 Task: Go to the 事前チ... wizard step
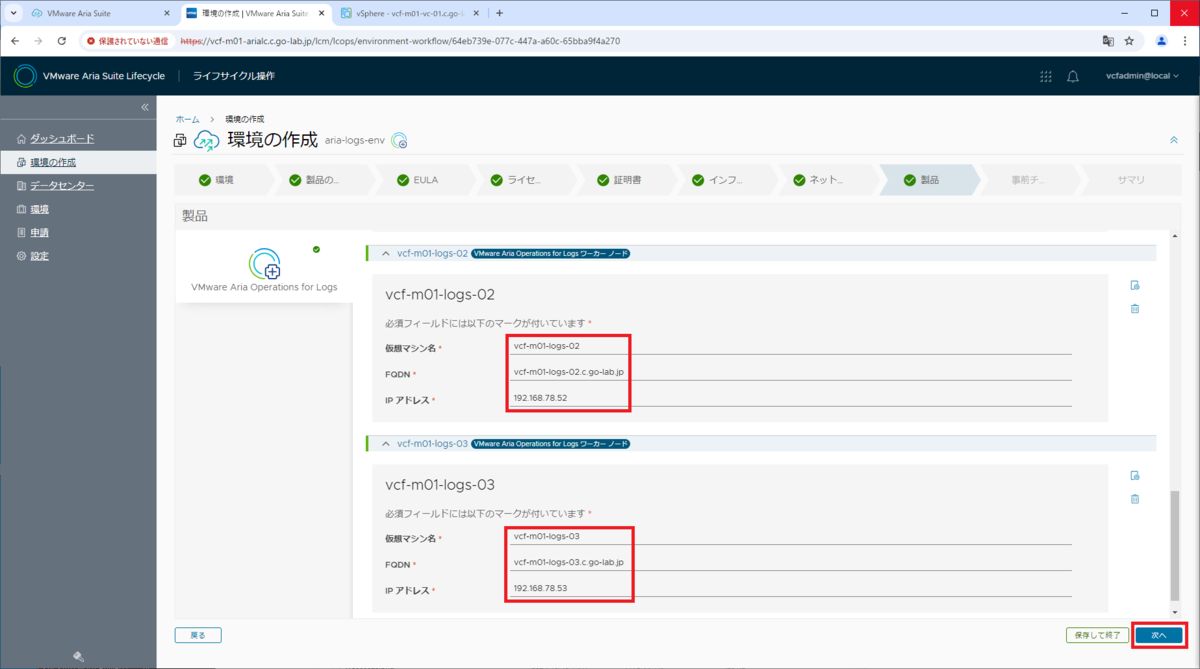[x=1029, y=181]
